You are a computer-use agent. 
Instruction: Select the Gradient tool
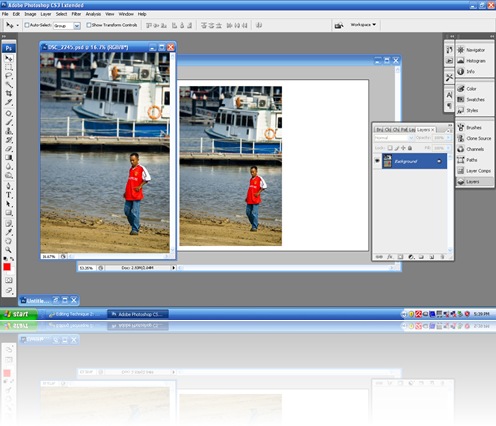point(9,157)
